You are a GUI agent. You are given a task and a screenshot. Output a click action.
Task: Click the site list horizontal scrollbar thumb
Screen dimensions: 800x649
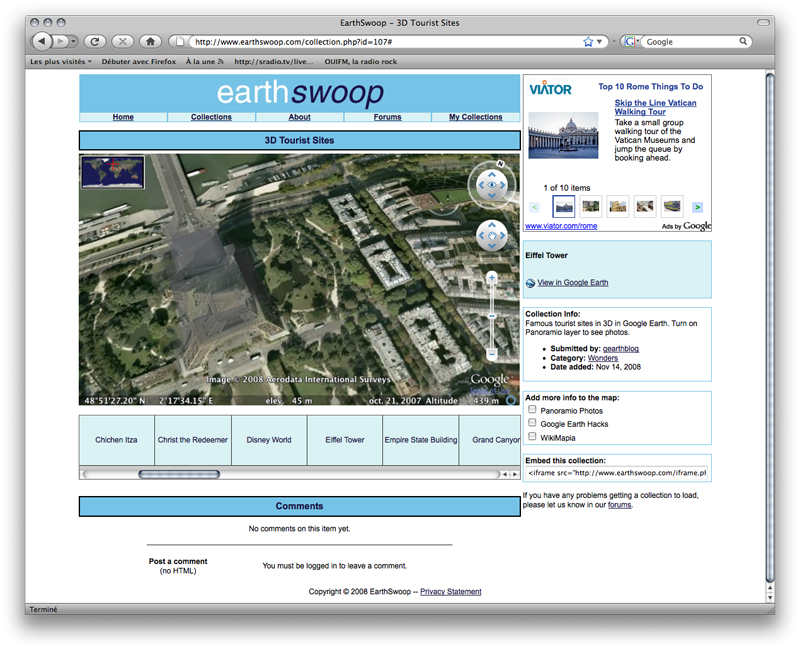pos(179,474)
